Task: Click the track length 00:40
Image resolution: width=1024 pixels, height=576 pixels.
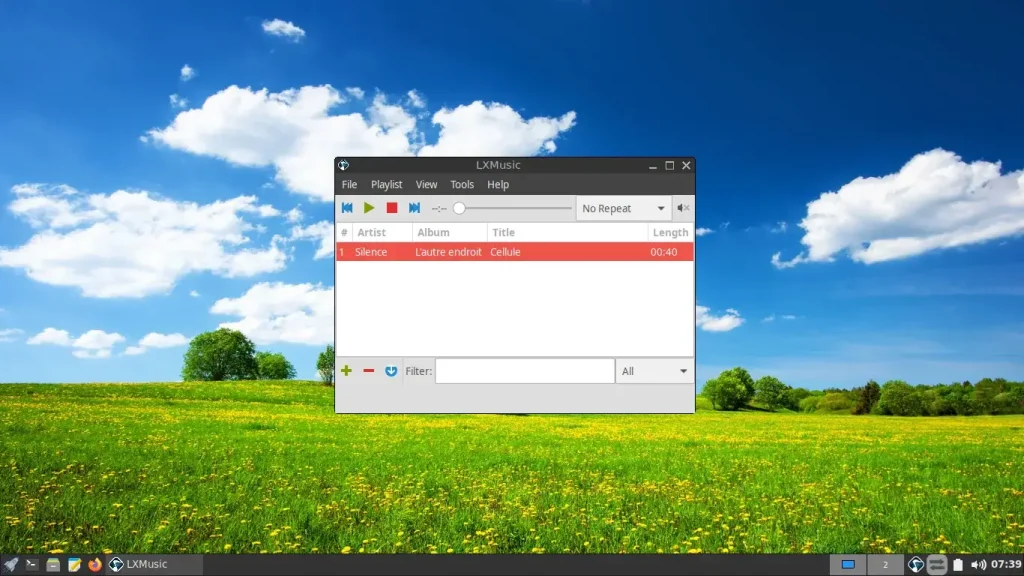Action: pyautogui.click(x=664, y=252)
